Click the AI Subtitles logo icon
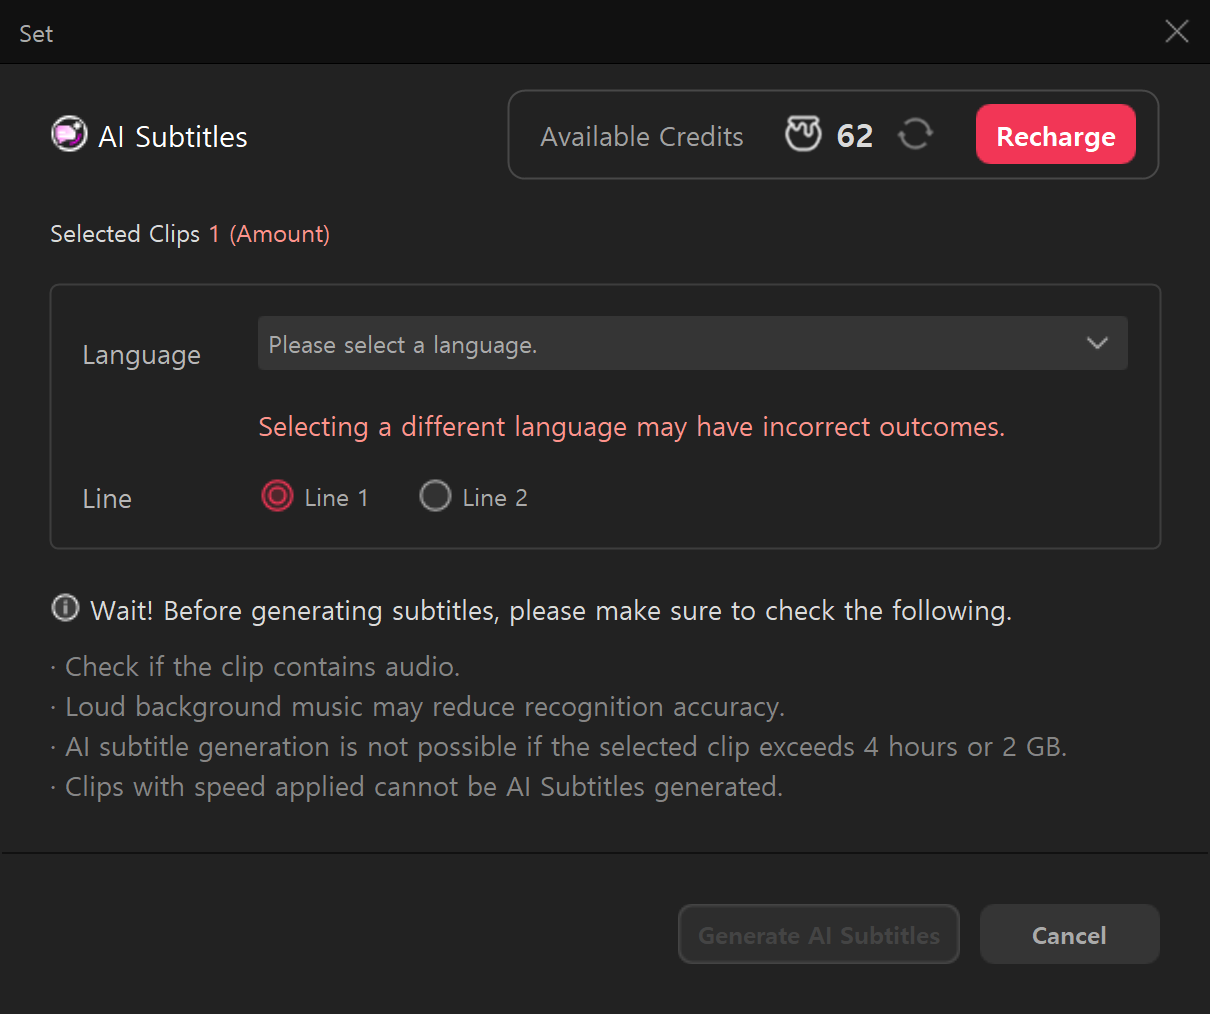 tap(69, 134)
